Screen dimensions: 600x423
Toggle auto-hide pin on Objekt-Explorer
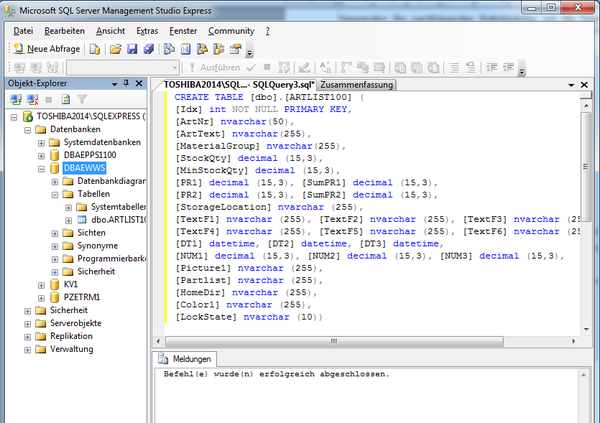click(126, 83)
